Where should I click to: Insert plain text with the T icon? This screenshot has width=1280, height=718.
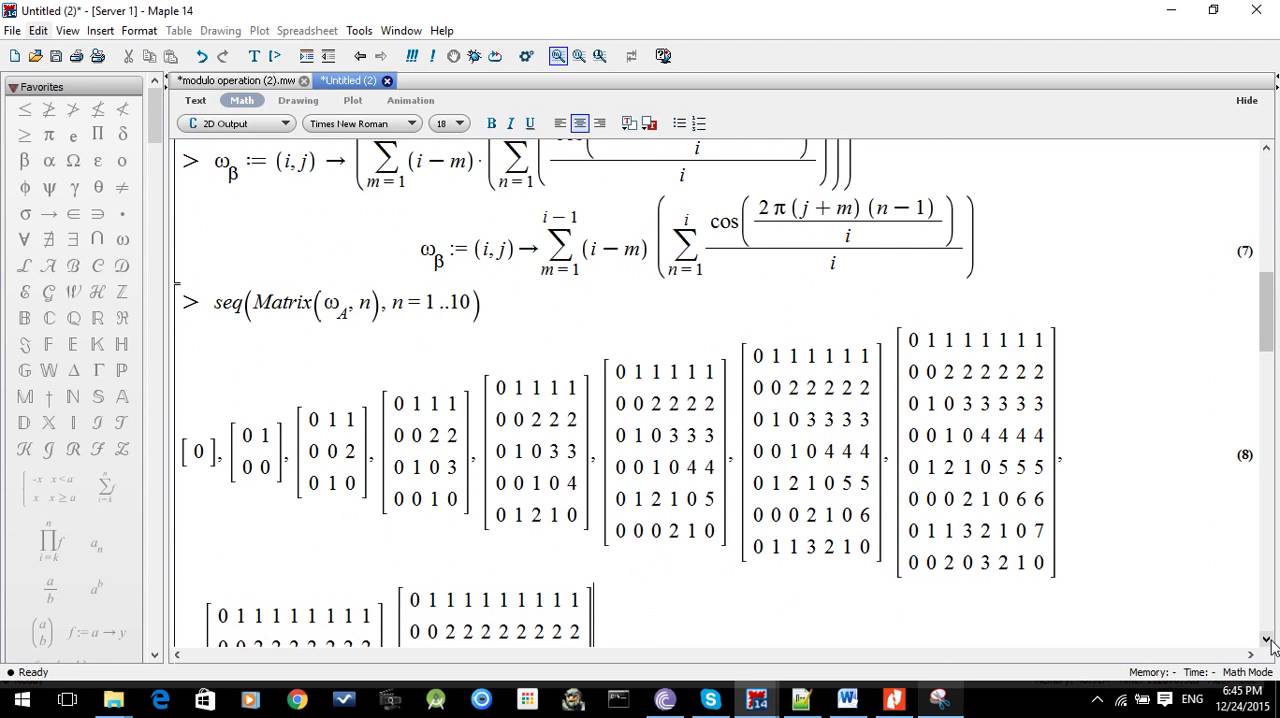point(254,57)
